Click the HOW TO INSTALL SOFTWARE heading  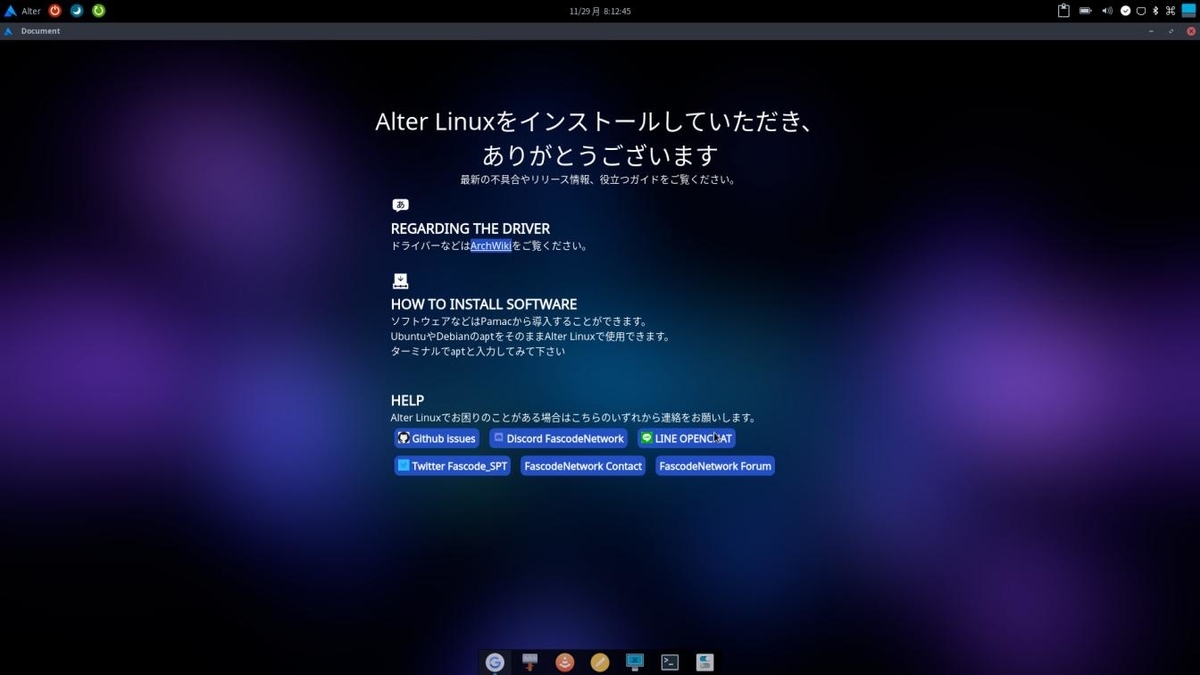484,305
